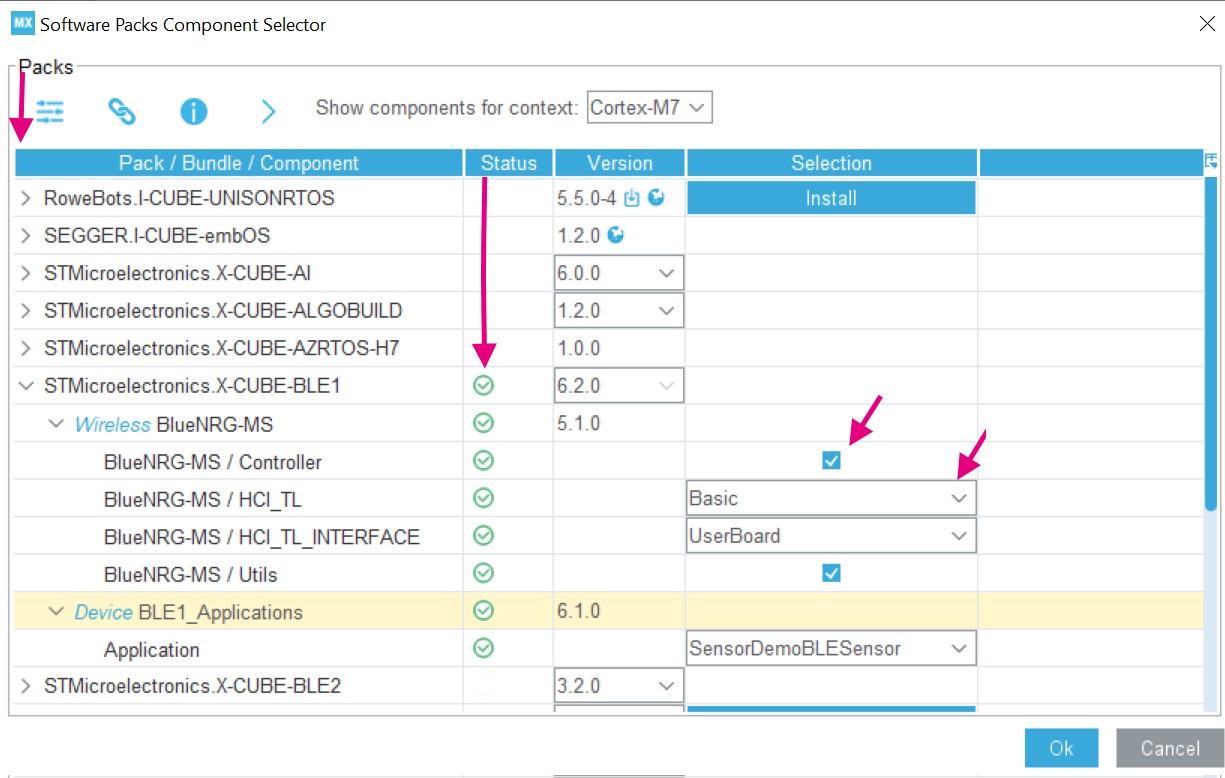1225x778 pixels.
Task: Click the status icon for BlueNRG-MS / Controller
Action: point(484,461)
